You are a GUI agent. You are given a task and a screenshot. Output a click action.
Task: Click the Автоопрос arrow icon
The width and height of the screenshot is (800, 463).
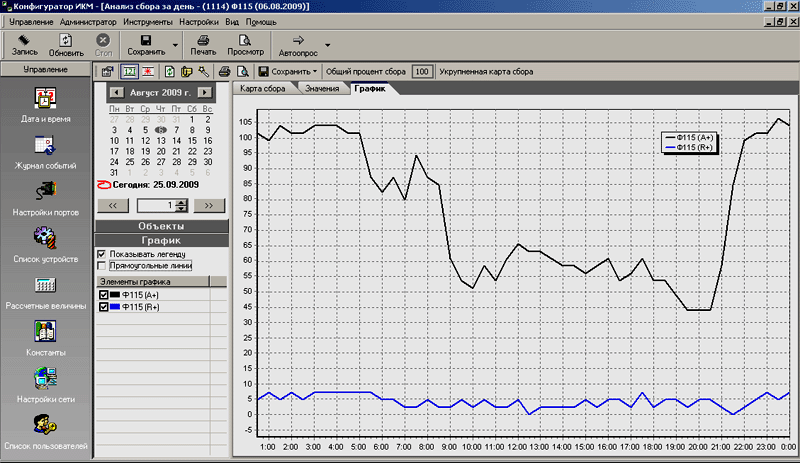coord(298,40)
